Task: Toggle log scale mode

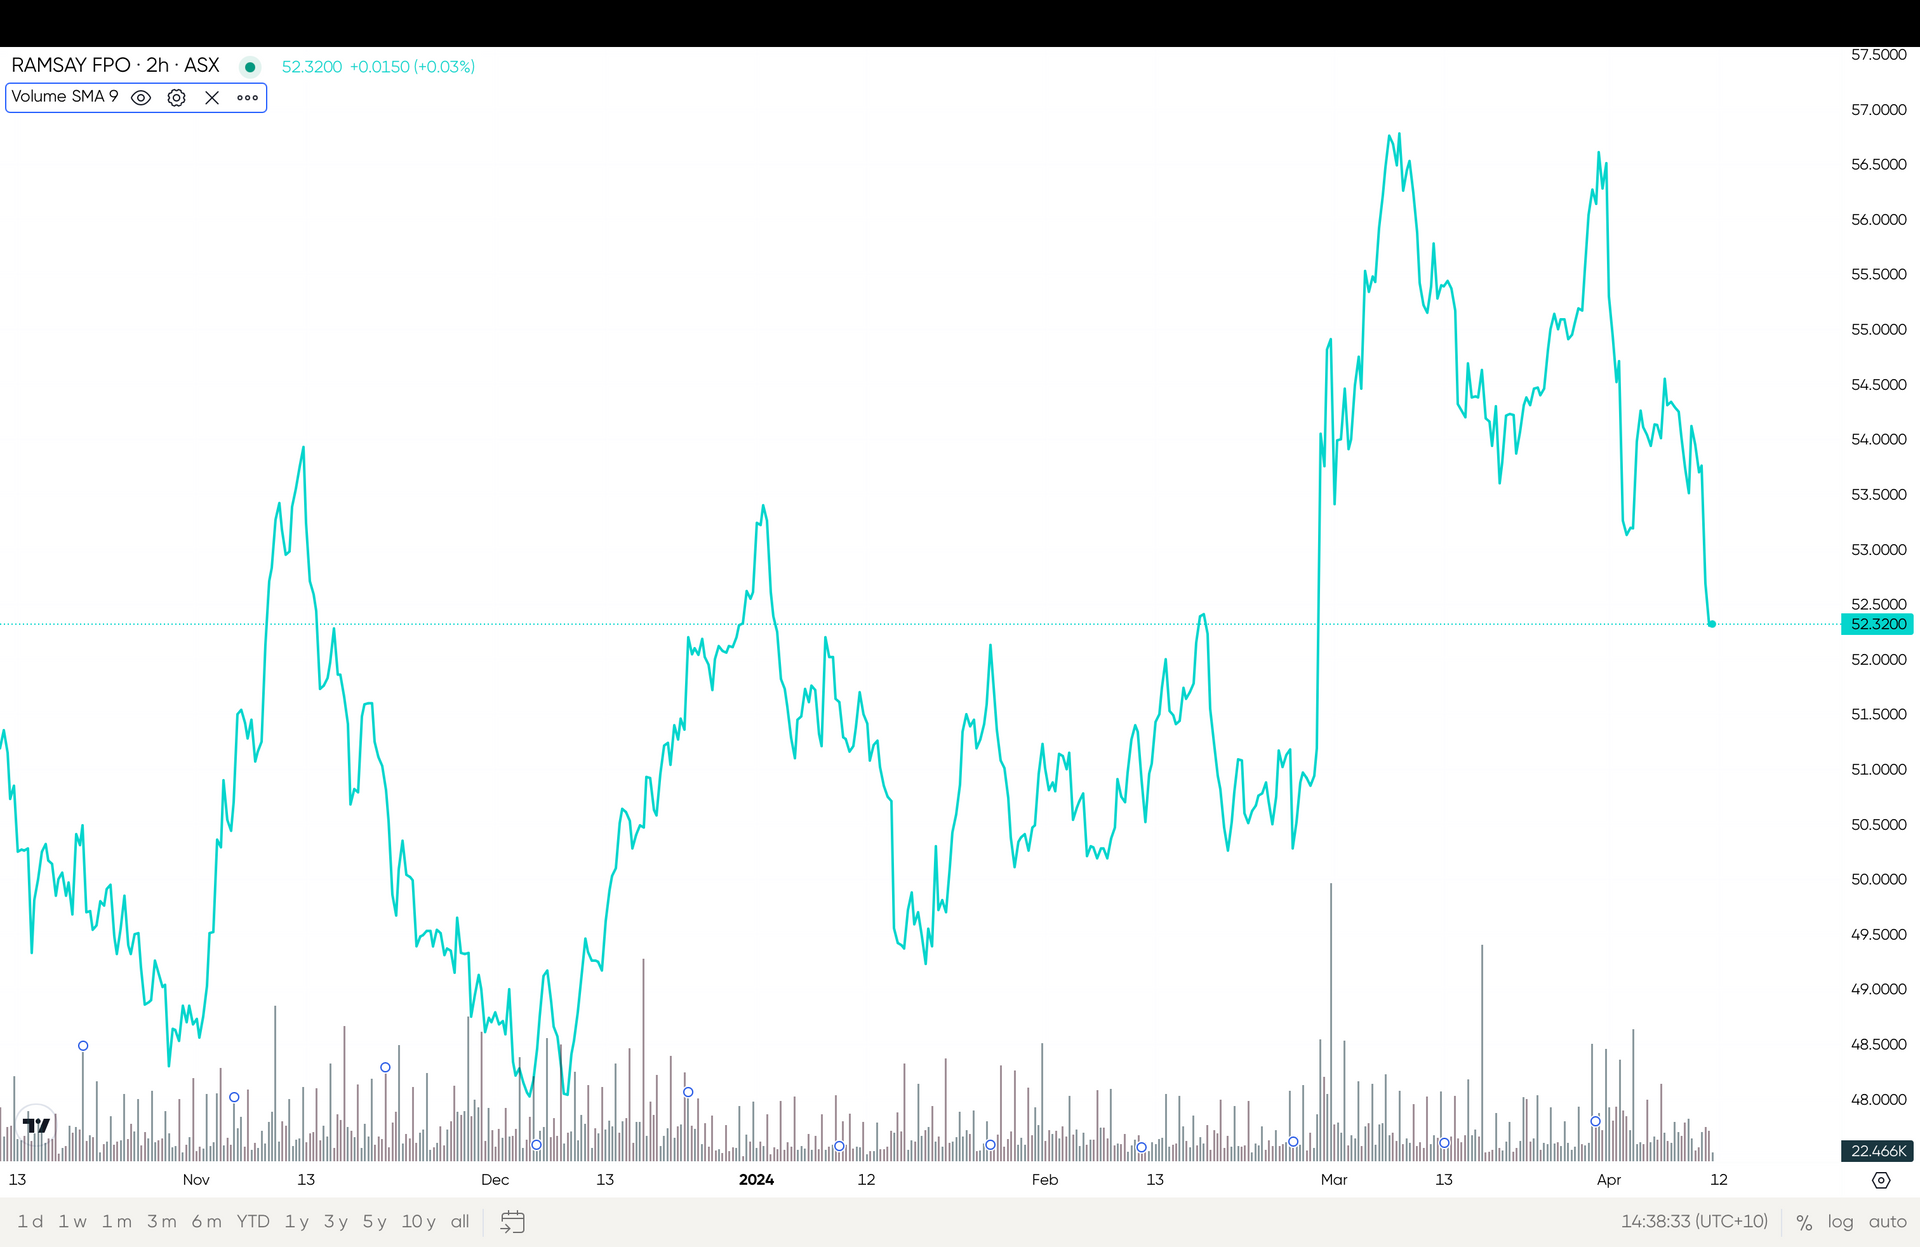Action: 1840,1221
